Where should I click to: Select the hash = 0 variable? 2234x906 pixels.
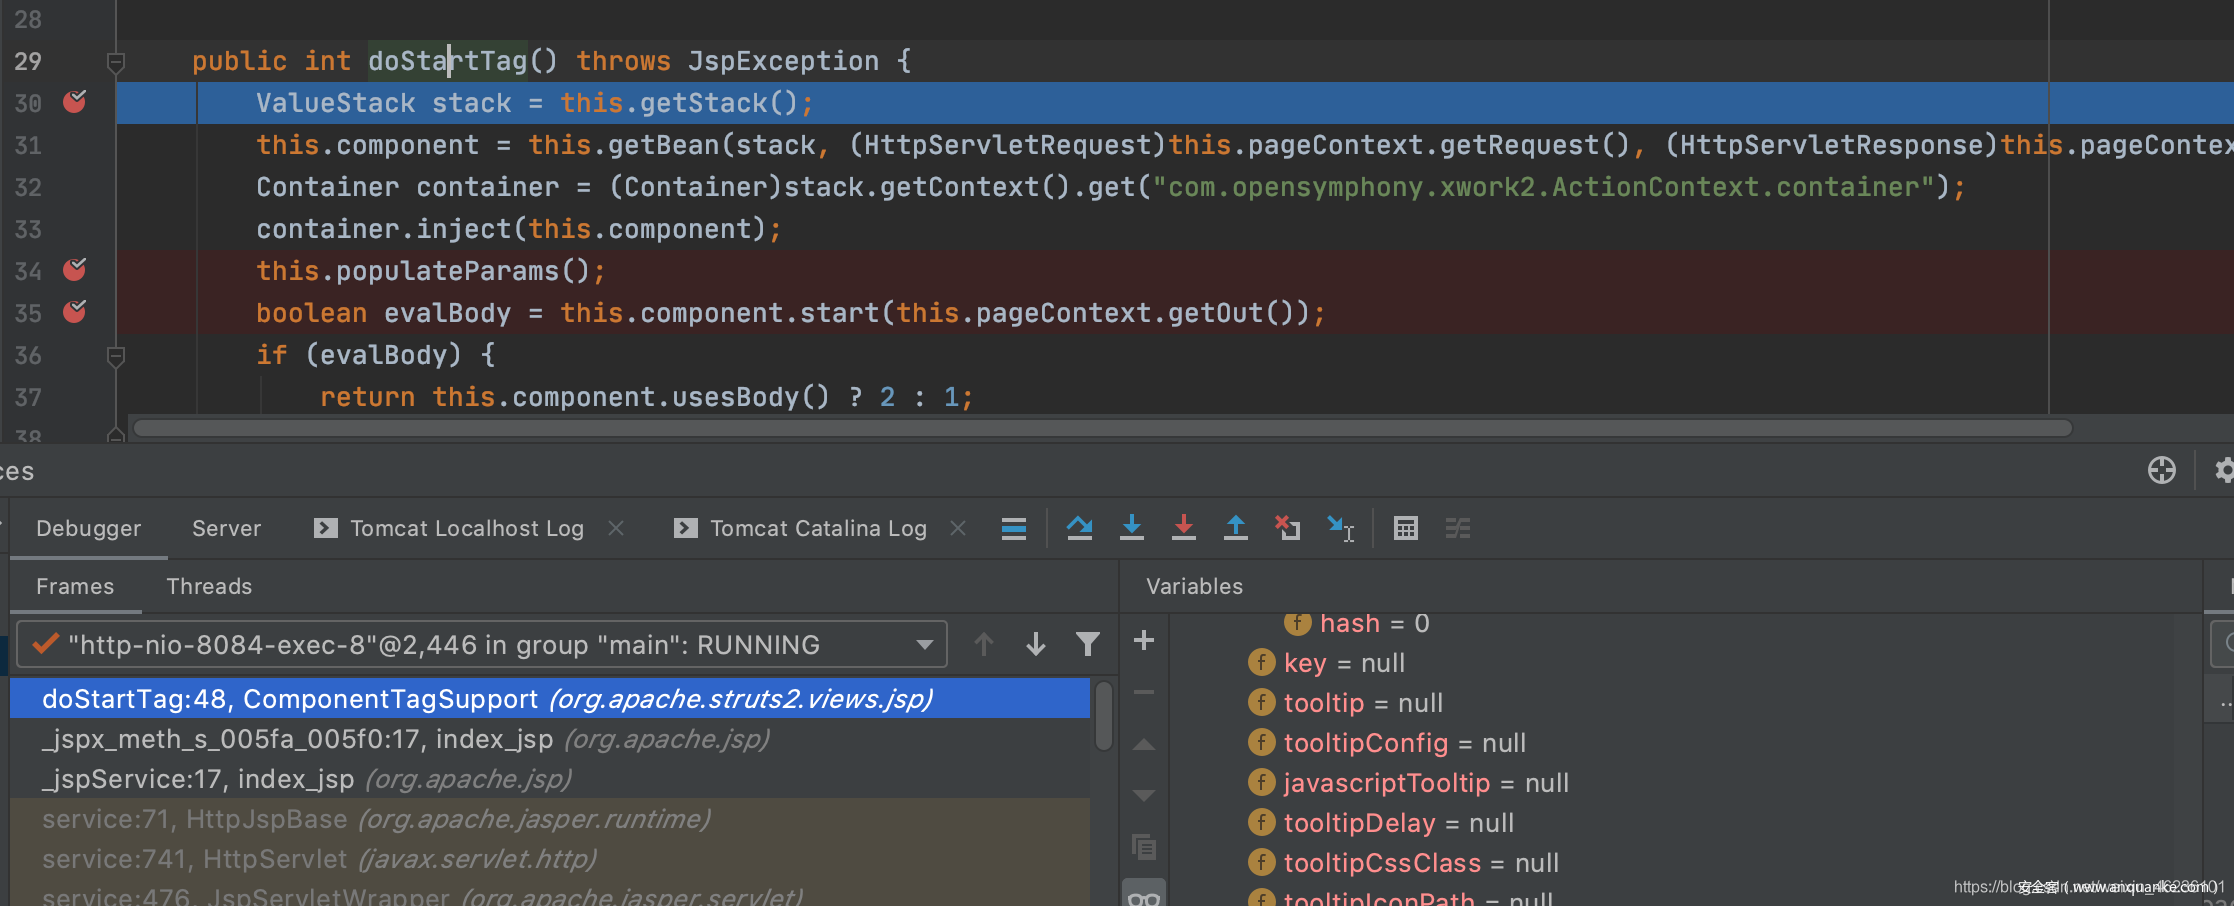coord(1357,623)
